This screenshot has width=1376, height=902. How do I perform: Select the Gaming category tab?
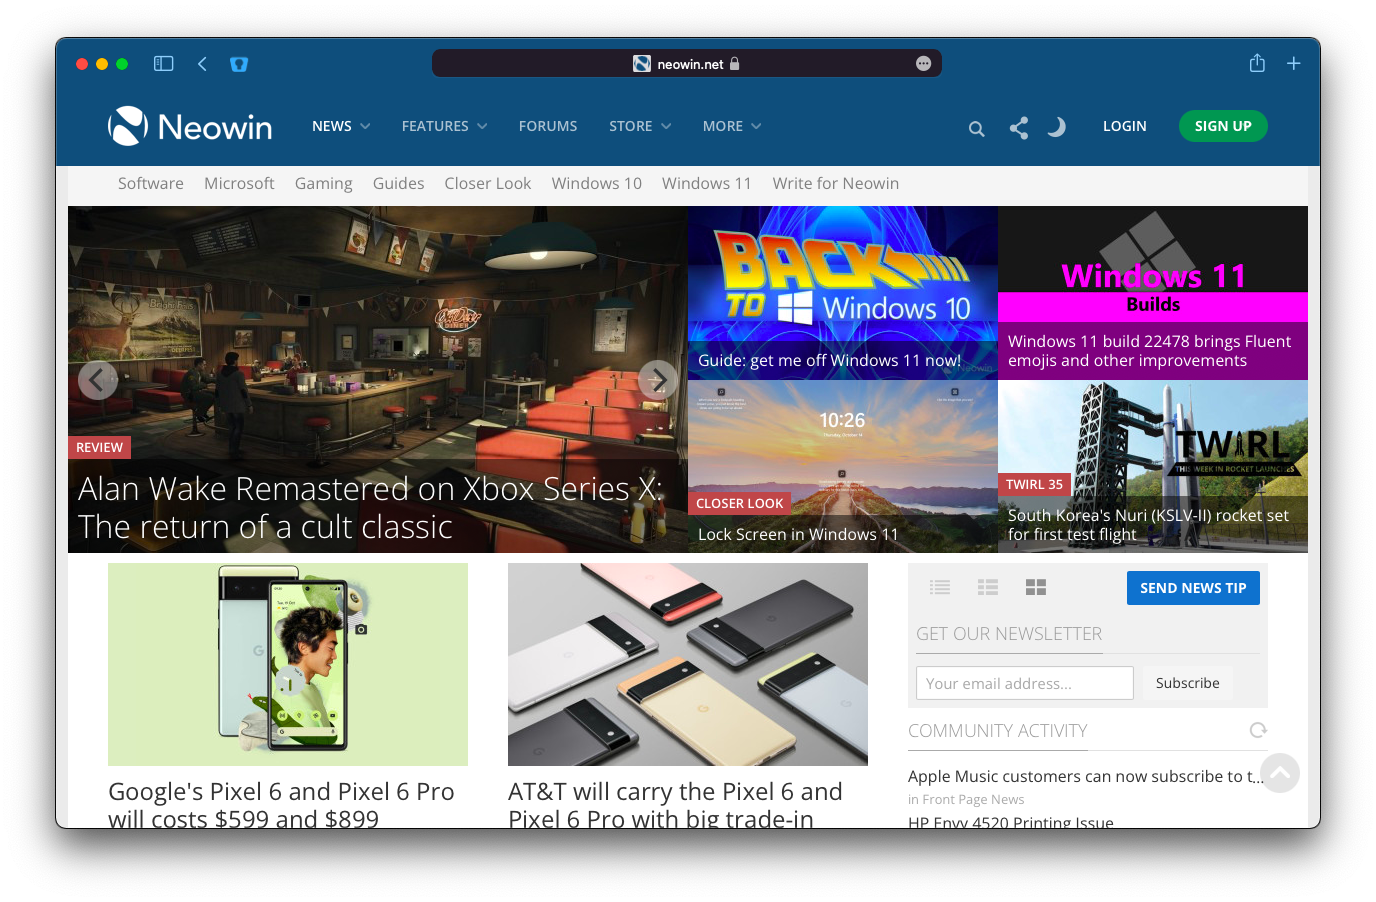pos(323,183)
